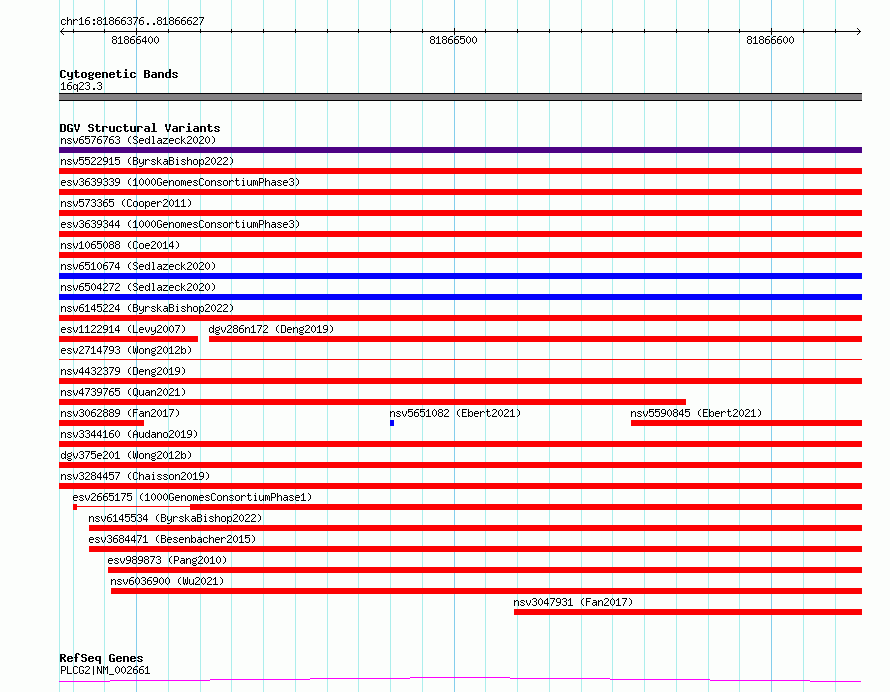Click the 81866600 ruler position
The width and height of the screenshot is (890, 692).
tap(770, 40)
